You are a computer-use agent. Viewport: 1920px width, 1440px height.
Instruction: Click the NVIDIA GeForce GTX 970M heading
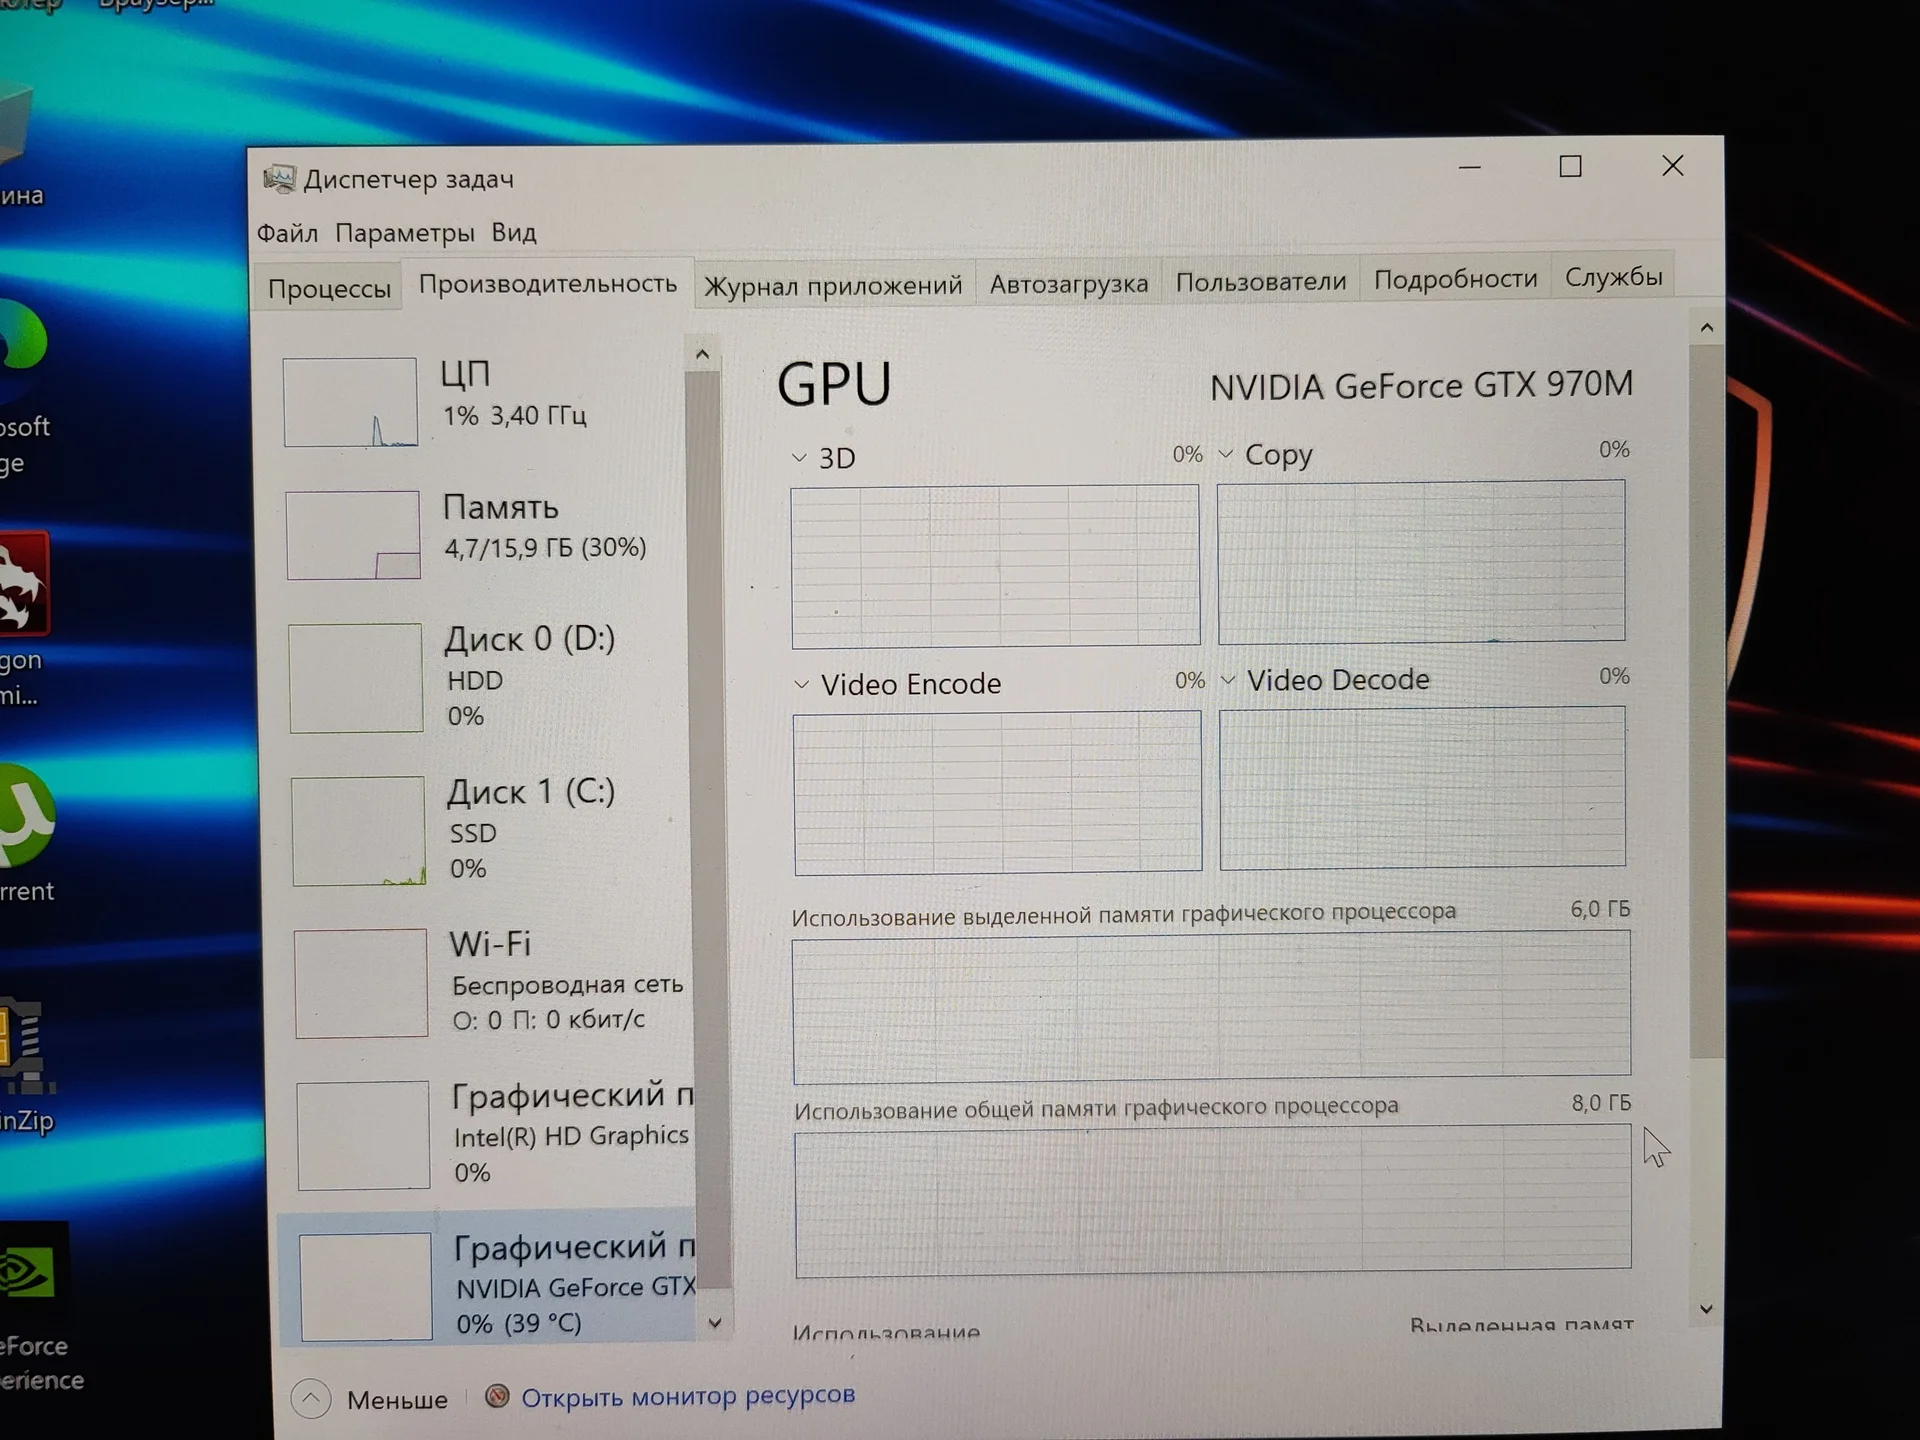click(1421, 386)
